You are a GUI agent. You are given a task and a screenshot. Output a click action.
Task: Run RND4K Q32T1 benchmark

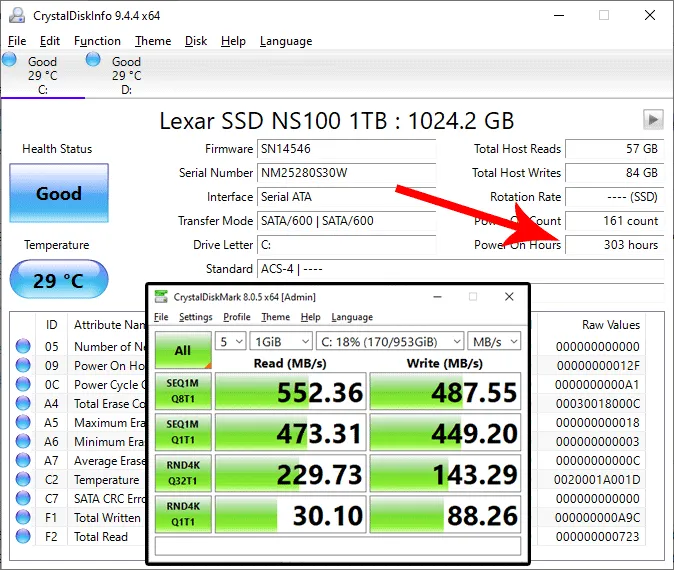[183, 473]
